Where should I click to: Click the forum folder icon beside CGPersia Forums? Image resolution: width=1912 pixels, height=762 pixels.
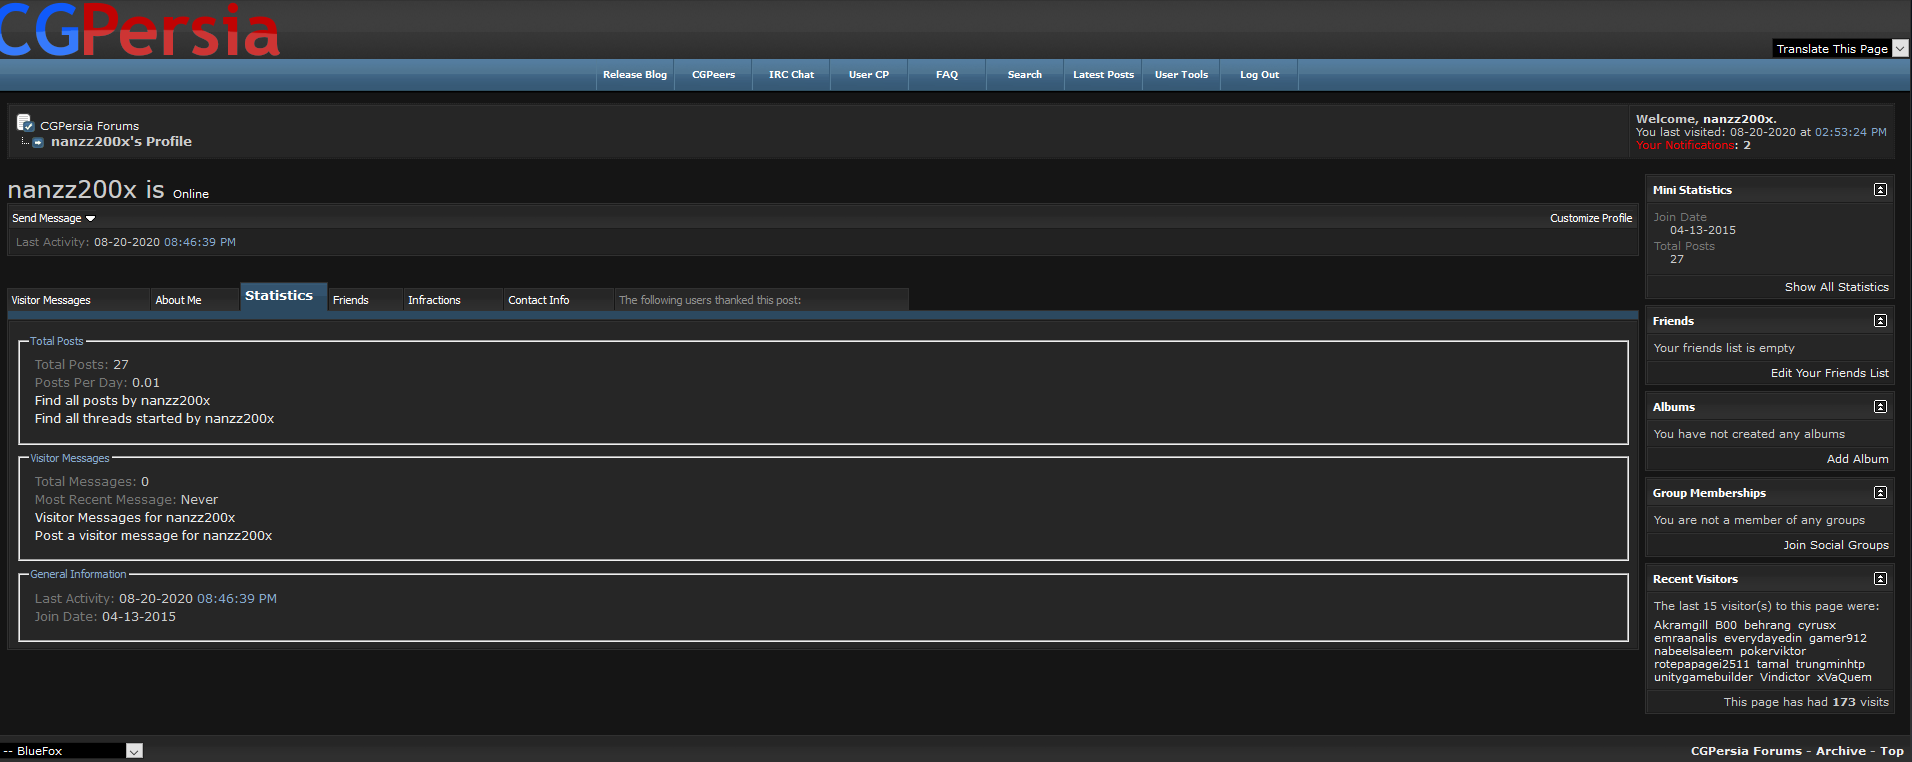25,123
